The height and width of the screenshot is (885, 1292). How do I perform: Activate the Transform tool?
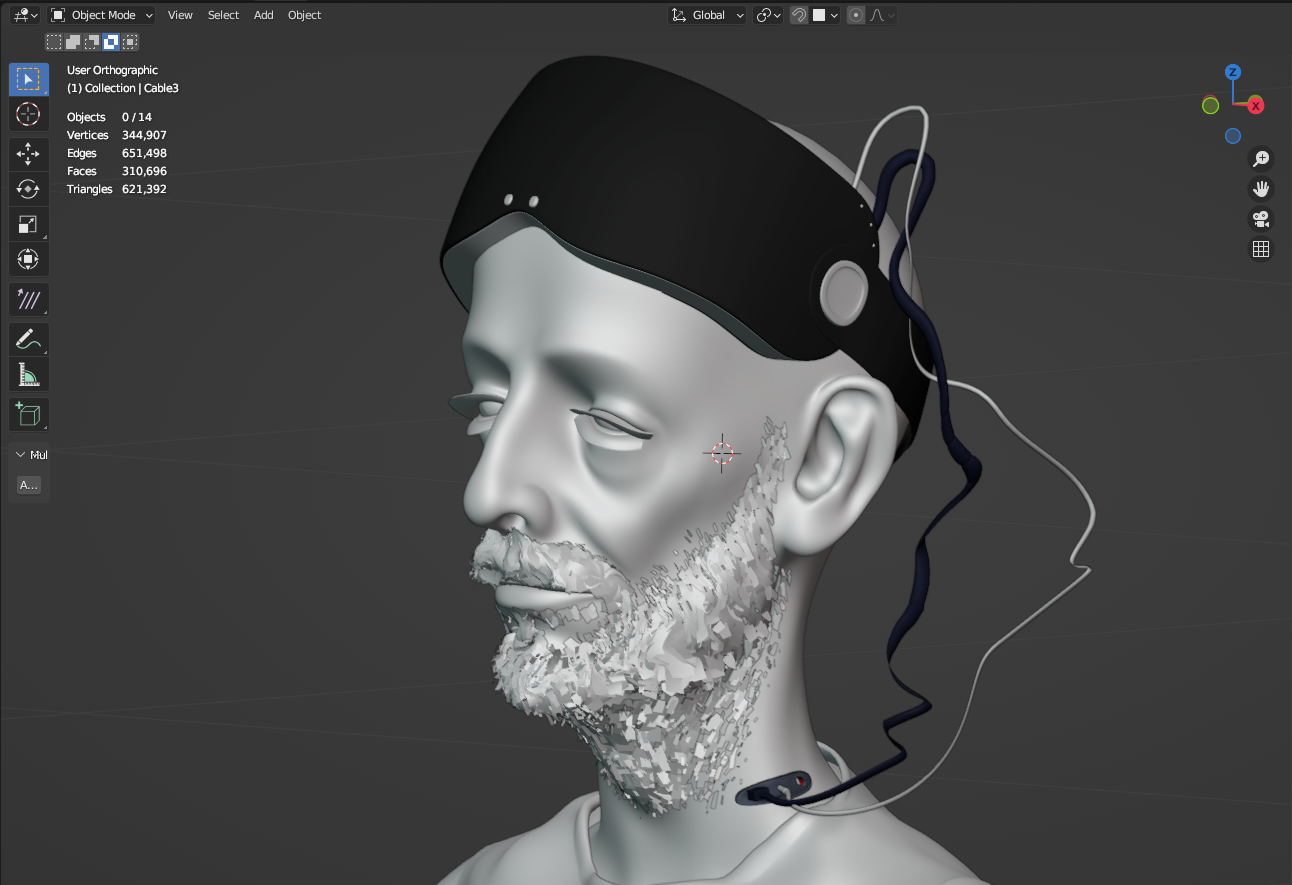tap(29, 260)
